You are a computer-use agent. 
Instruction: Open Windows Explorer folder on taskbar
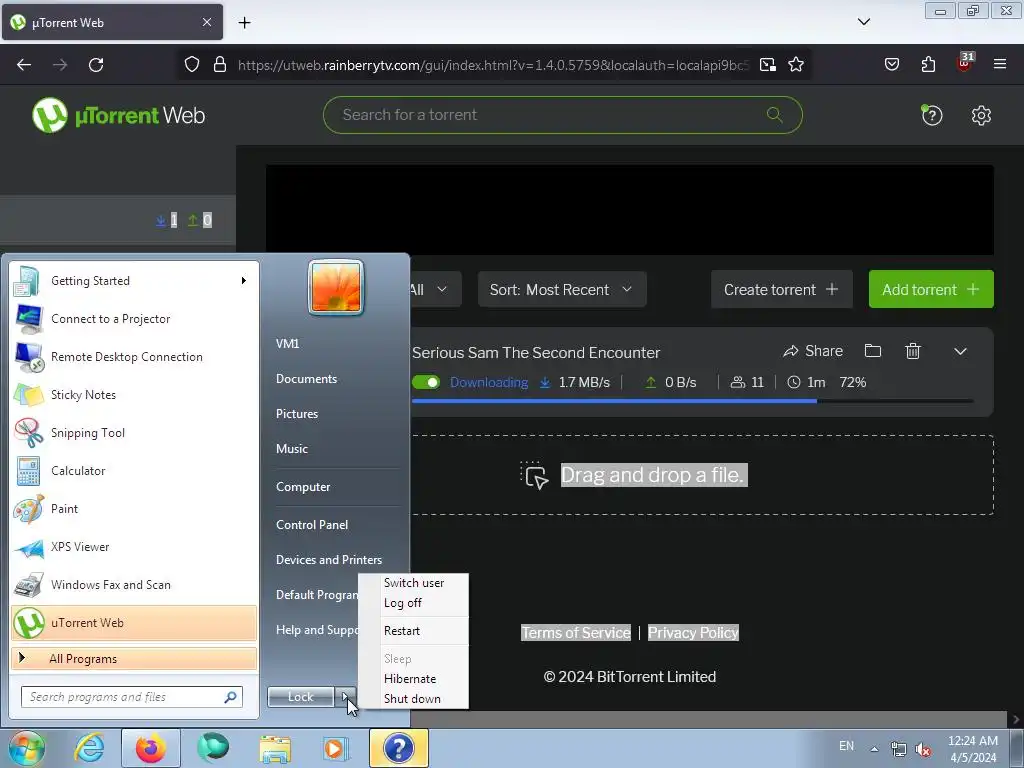tap(276, 748)
